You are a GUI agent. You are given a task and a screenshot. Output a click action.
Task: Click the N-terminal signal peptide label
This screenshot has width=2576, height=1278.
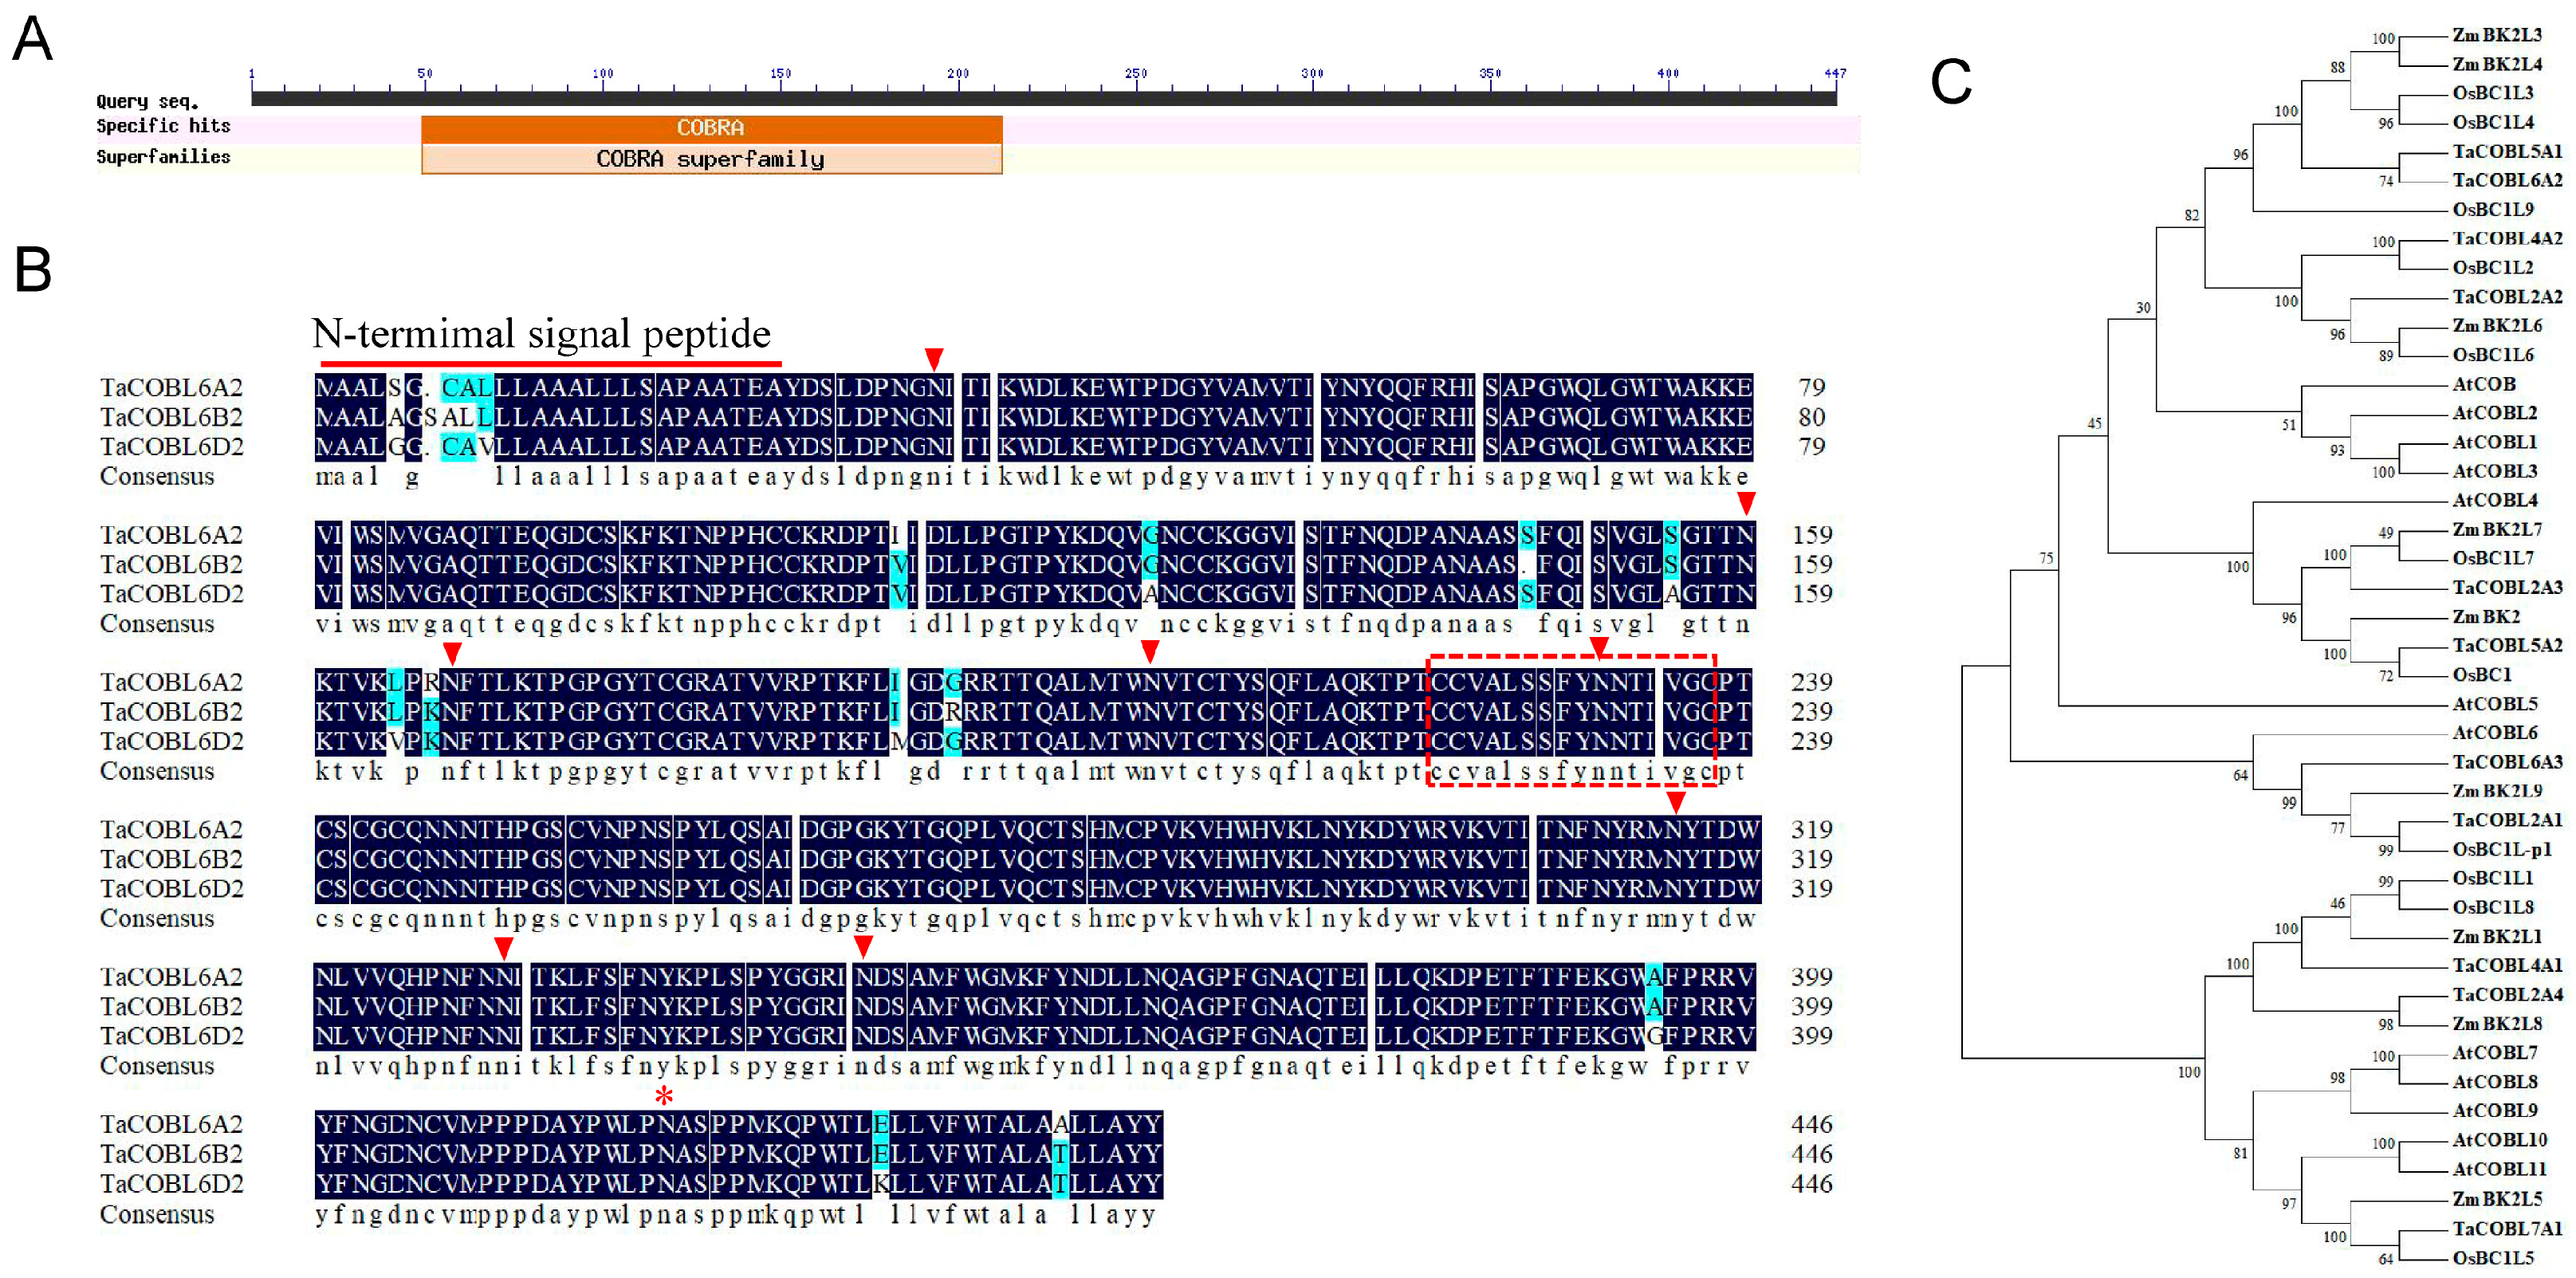click(541, 333)
